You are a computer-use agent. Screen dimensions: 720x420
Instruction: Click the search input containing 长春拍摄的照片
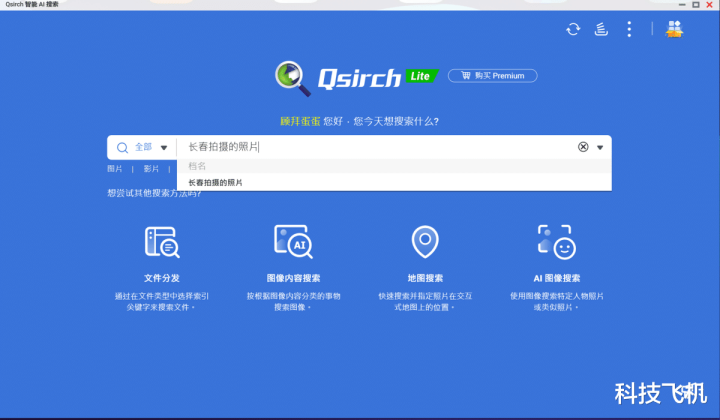(377, 147)
